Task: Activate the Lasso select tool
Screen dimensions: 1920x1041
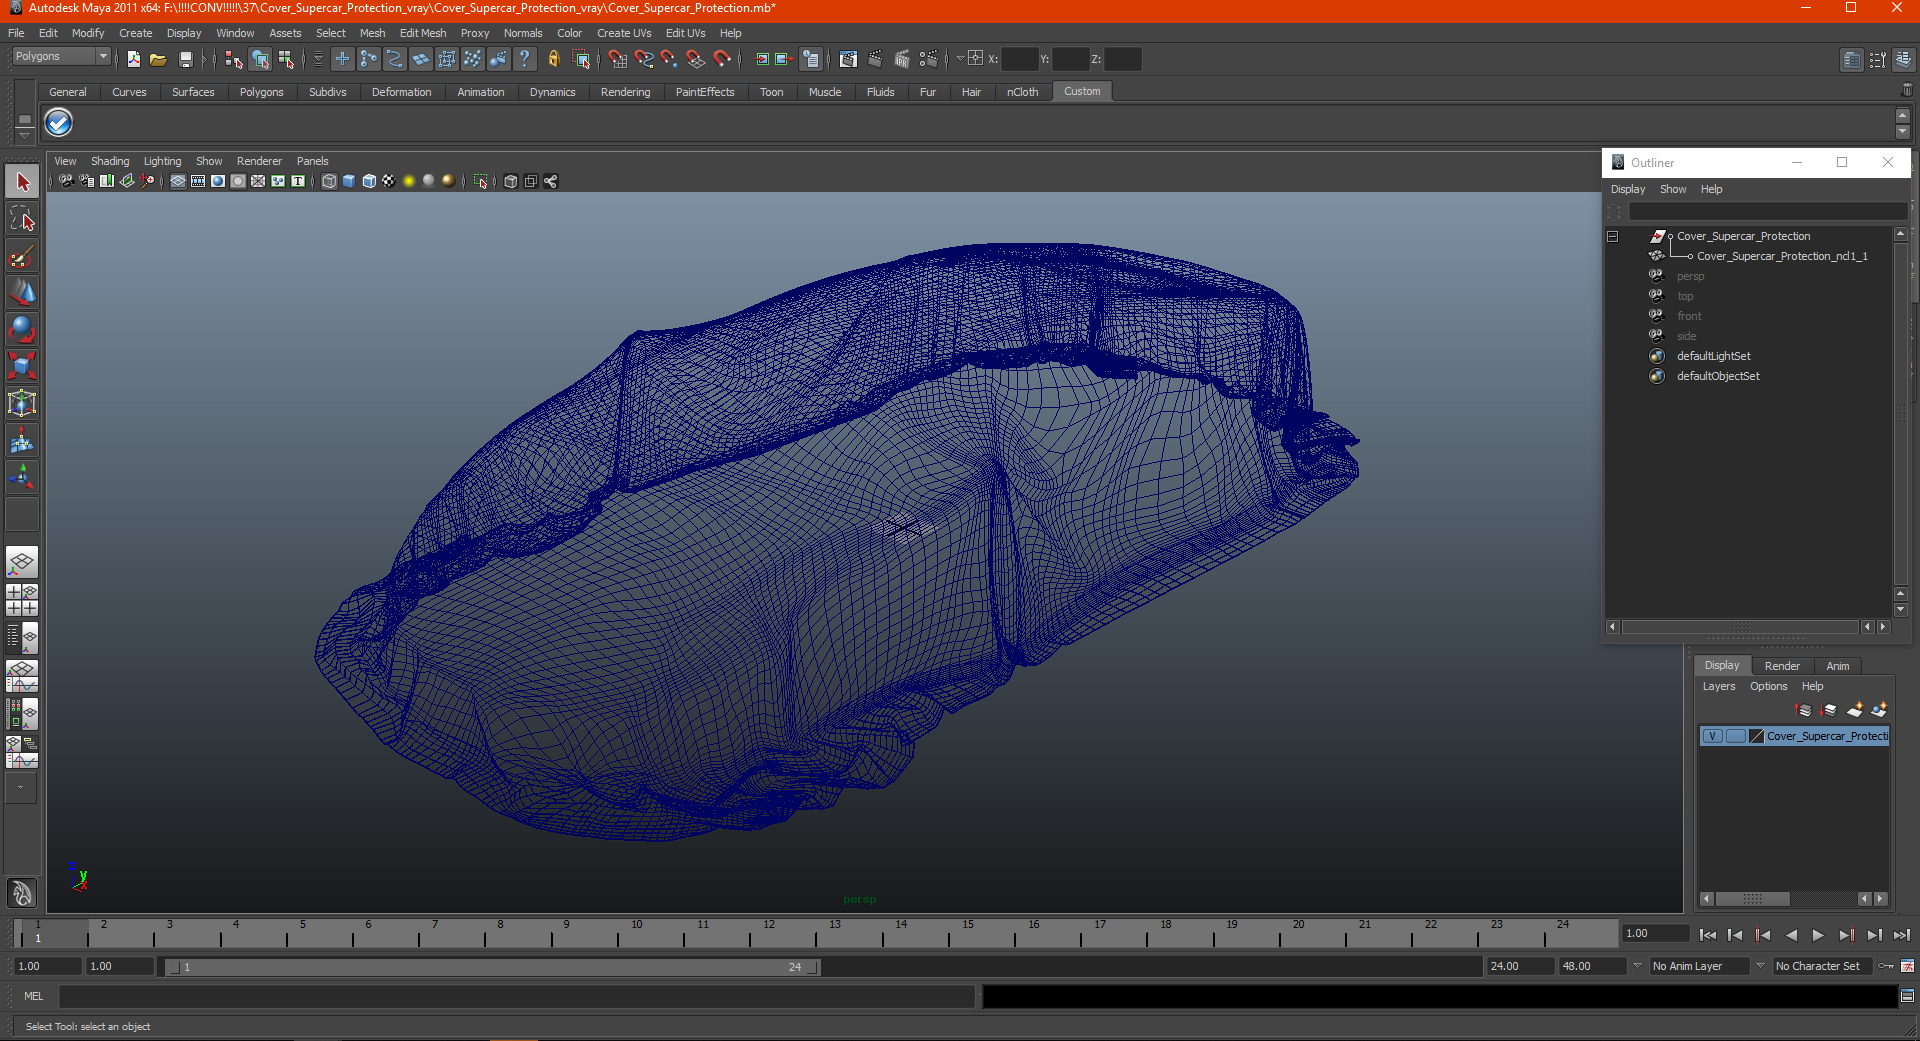Action: click(x=22, y=219)
